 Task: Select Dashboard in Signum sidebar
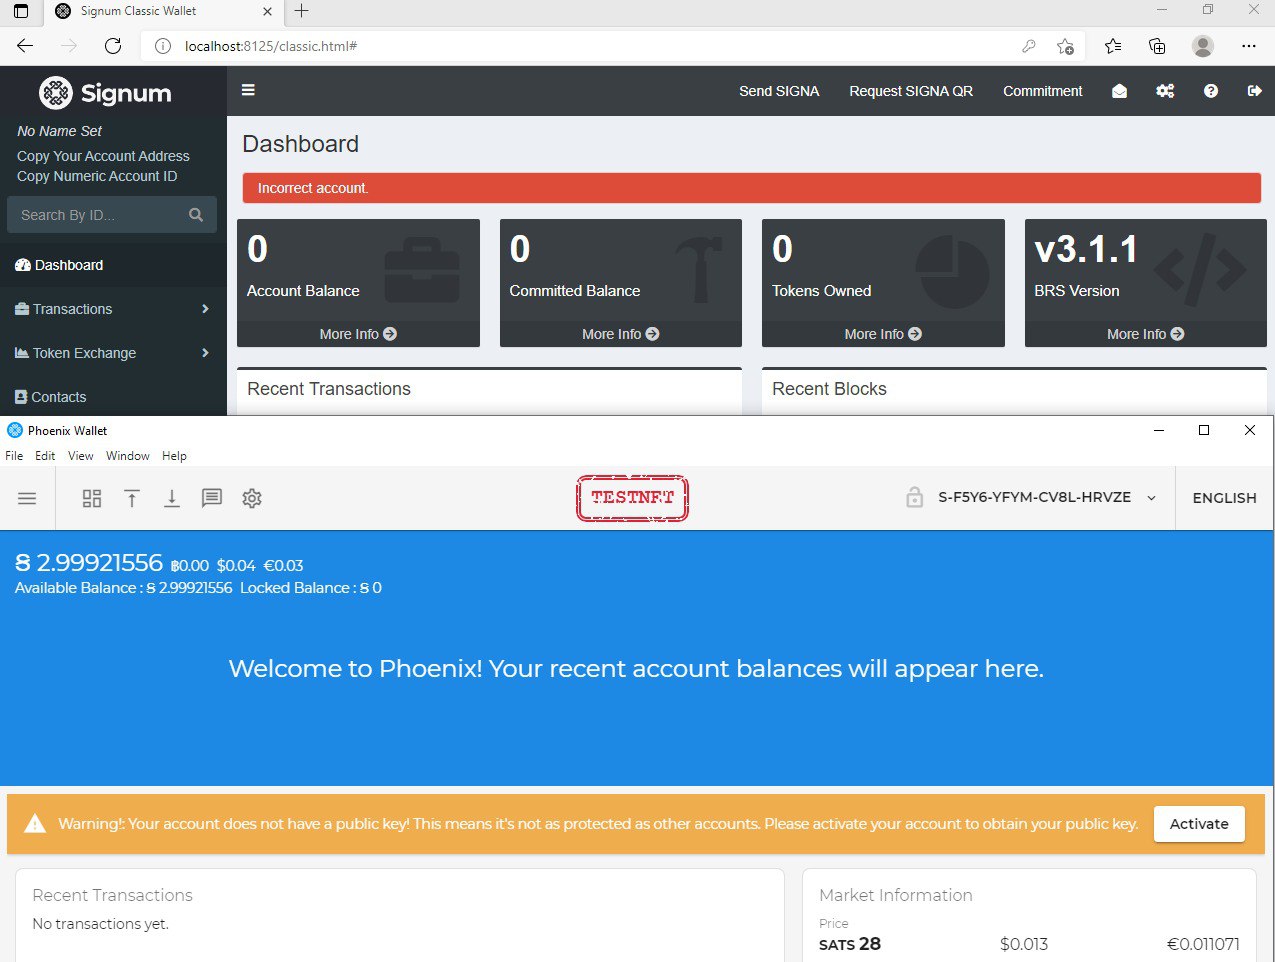coord(113,265)
